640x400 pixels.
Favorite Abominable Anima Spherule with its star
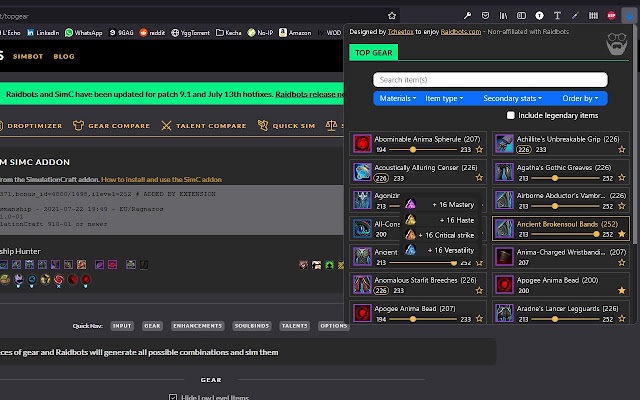[479, 150]
